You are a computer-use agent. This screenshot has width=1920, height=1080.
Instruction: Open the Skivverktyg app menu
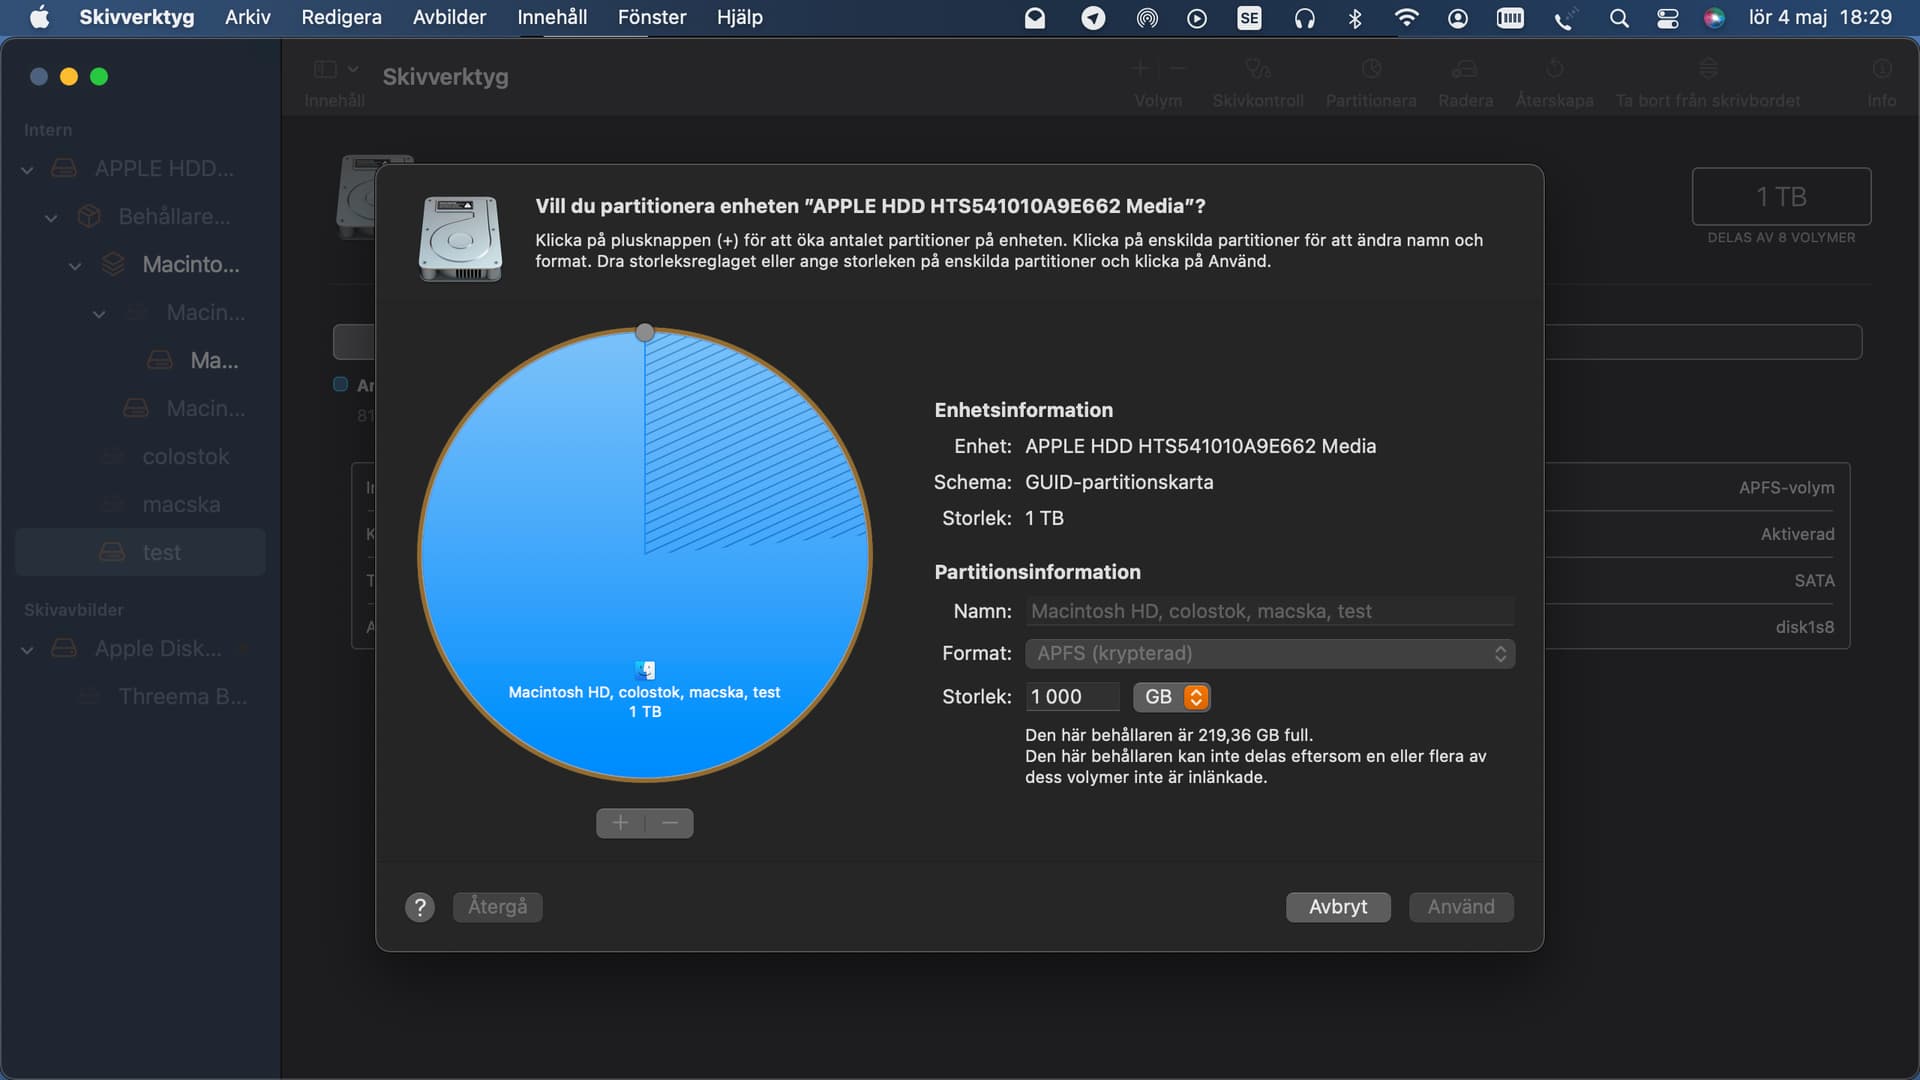coord(137,17)
